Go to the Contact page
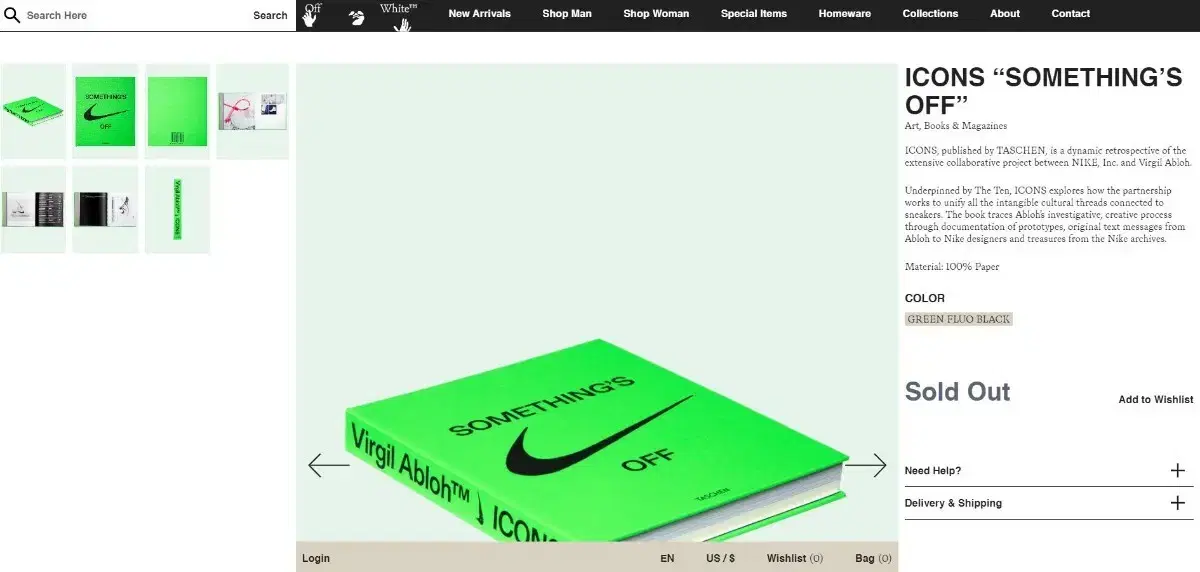 pyautogui.click(x=1071, y=14)
